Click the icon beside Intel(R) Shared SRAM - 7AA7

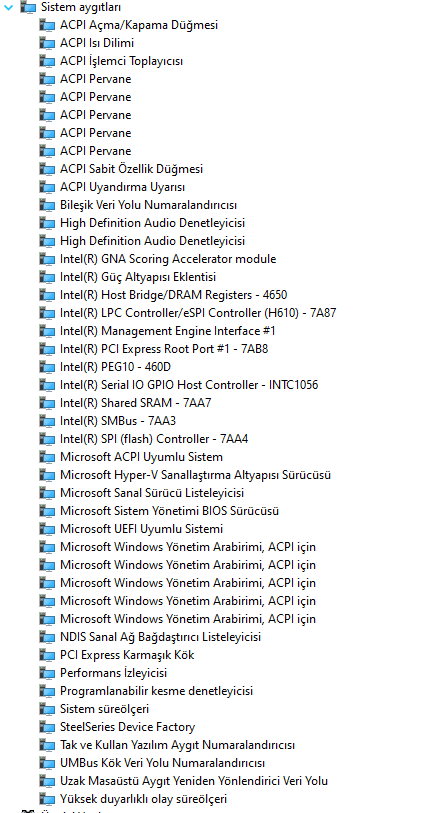pyautogui.click(x=47, y=403)
